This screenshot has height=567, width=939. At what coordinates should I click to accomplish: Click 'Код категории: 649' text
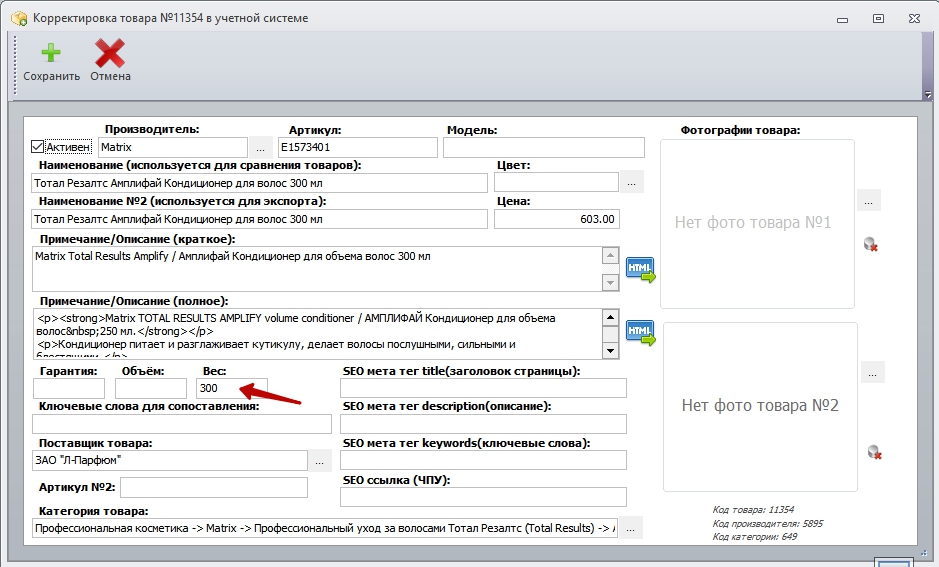tap(755, 536)
